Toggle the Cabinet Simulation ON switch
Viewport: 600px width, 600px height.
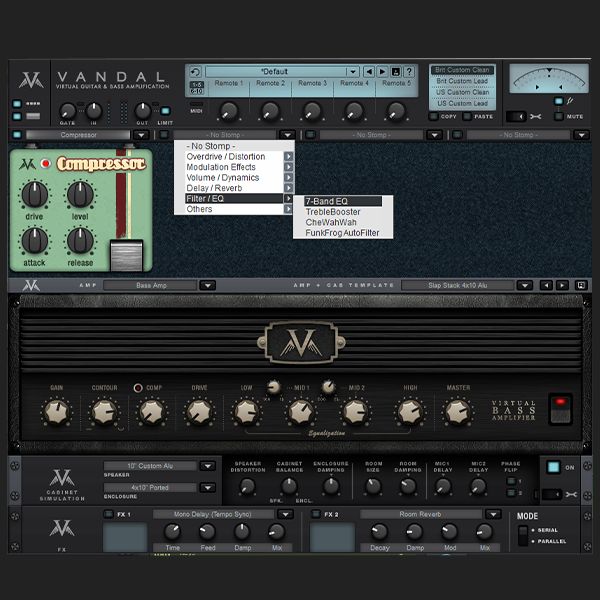tap(552, 468)
